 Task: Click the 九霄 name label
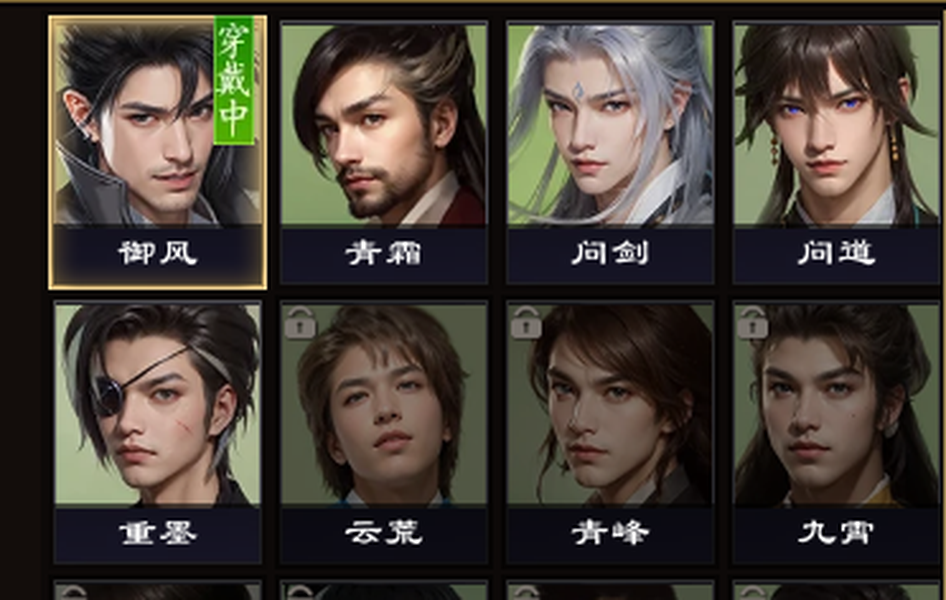[836, 533]
